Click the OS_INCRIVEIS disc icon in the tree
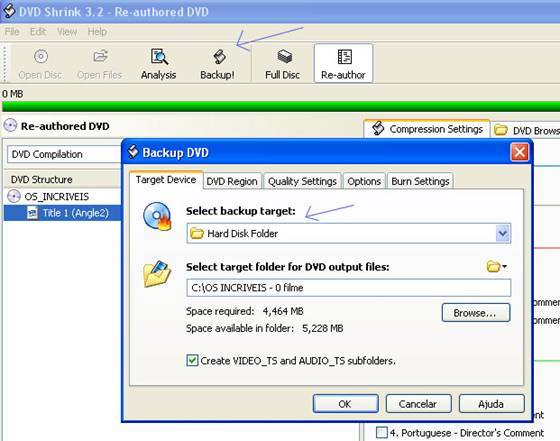The image size is (560, 441). coord(14,196)
